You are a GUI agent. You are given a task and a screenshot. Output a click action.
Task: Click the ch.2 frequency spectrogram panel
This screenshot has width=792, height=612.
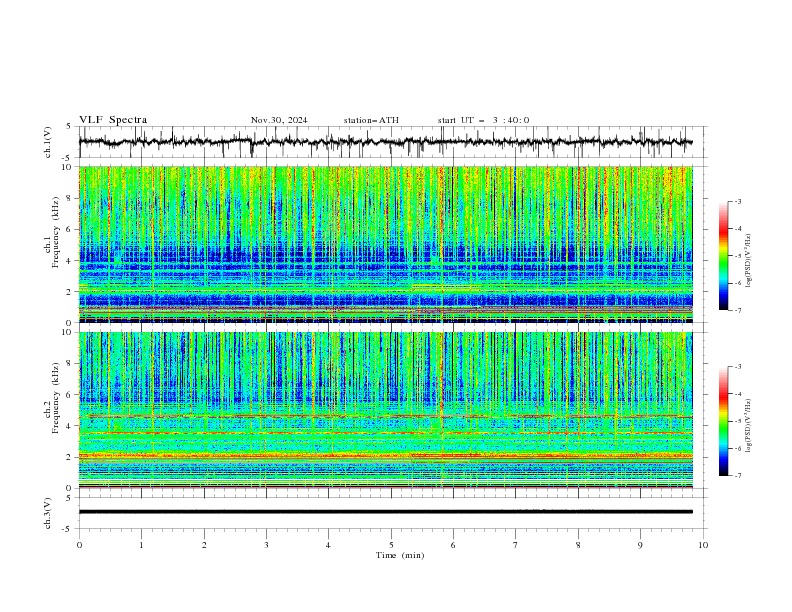[386, 410]
